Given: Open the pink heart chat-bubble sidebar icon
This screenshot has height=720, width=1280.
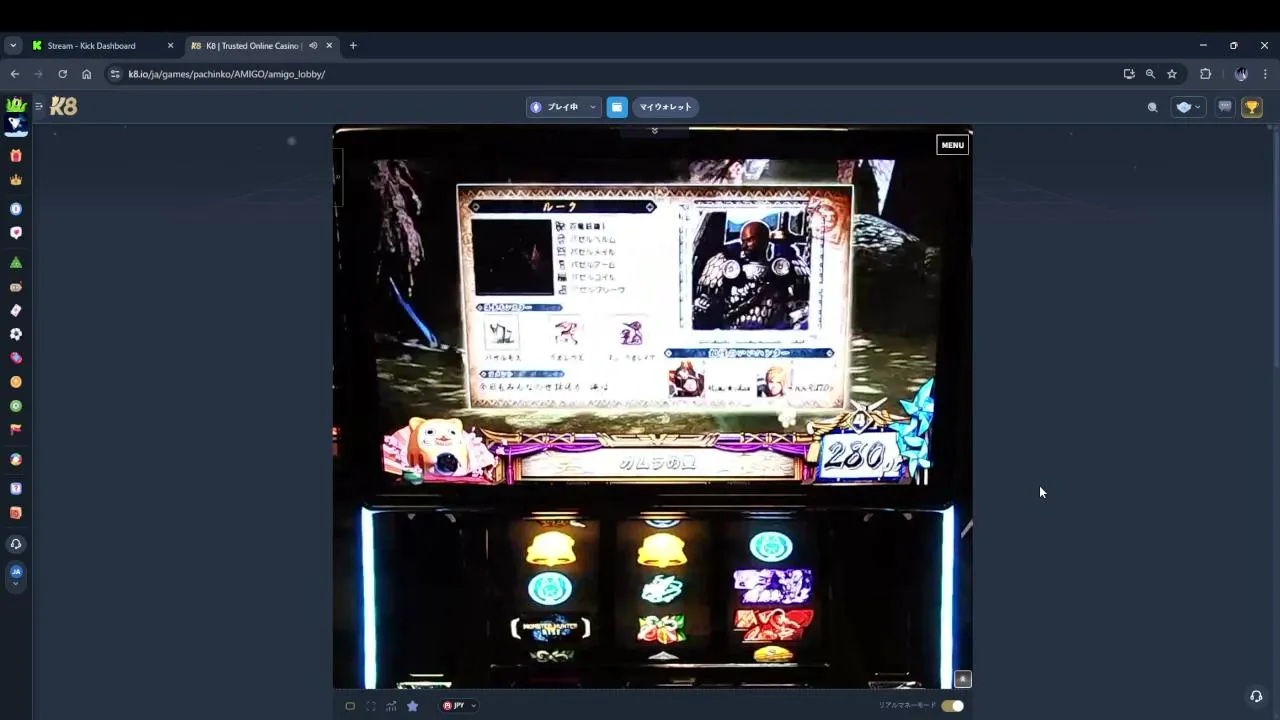Looking at the screenshot, I should pyautogui.click(x=16, y=232).
